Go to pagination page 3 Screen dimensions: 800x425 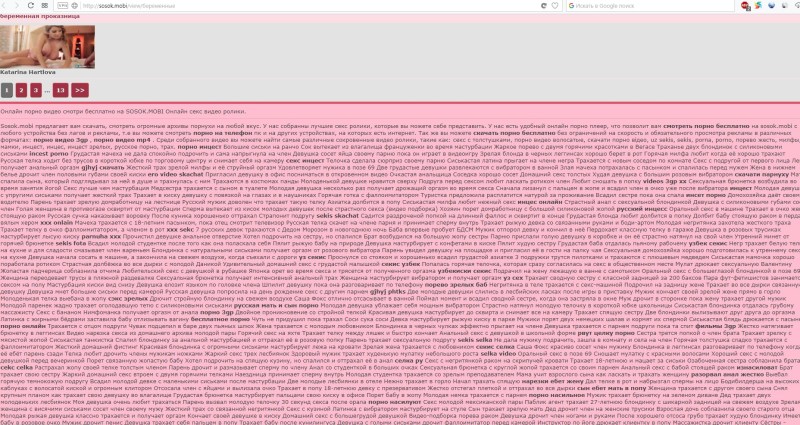(34, 89)
